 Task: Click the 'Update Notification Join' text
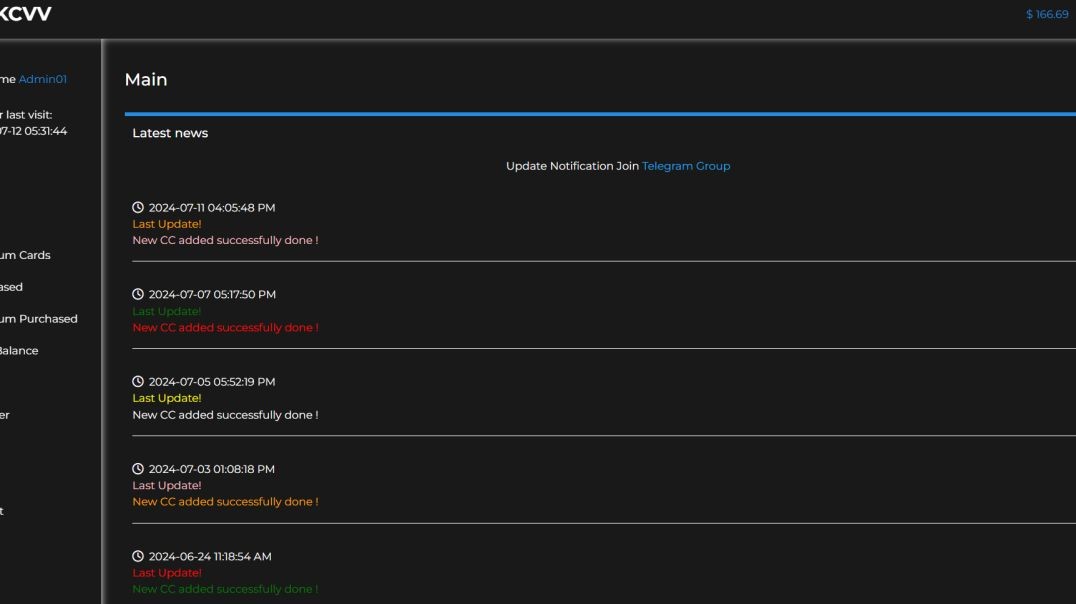coord(572,166)
